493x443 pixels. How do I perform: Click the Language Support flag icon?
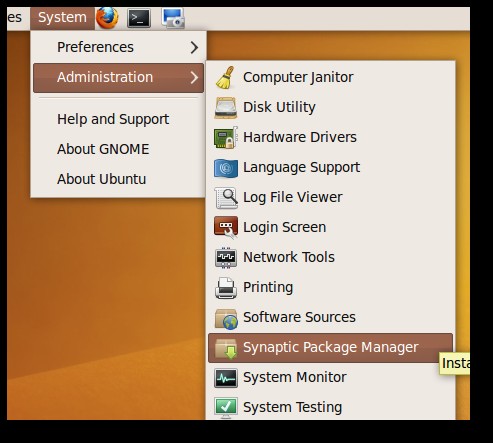click(x=226, y=168)
